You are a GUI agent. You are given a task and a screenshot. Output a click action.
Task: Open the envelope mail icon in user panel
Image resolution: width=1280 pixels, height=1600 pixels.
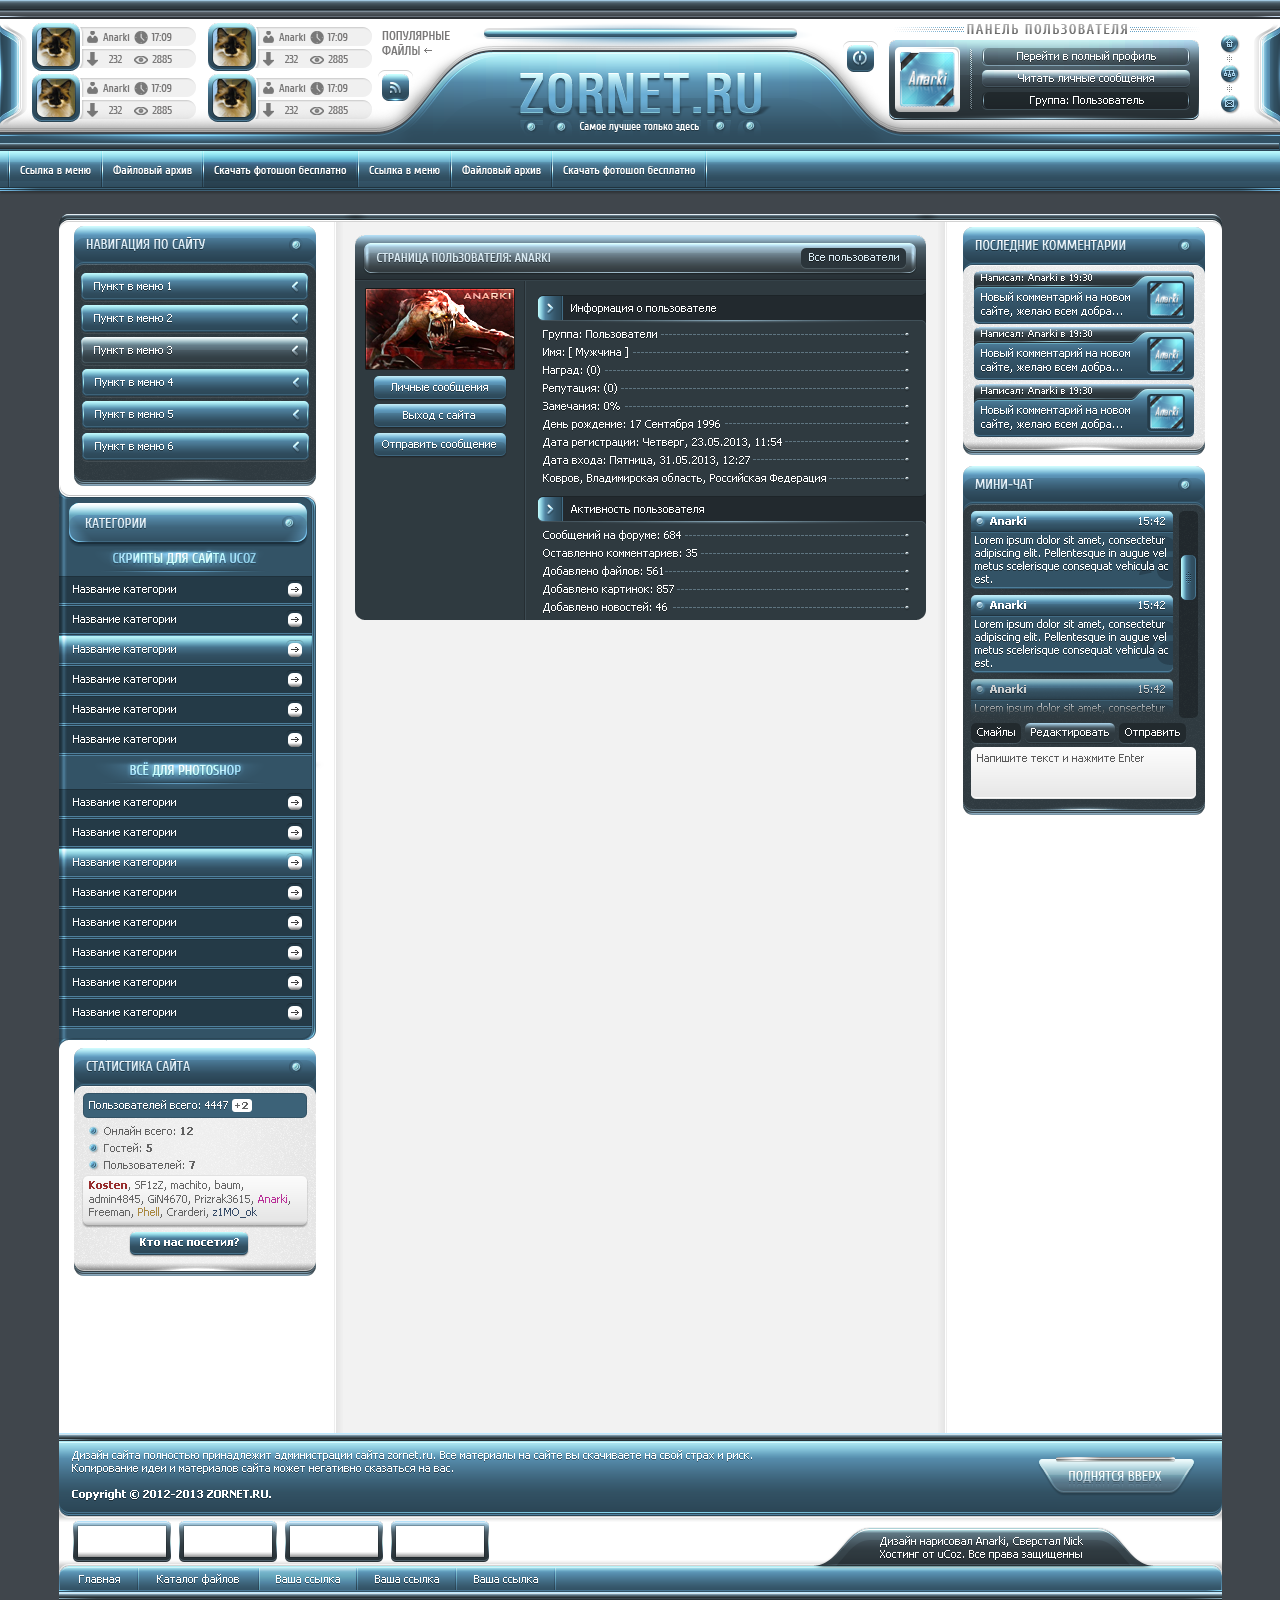coord(1229,103)
